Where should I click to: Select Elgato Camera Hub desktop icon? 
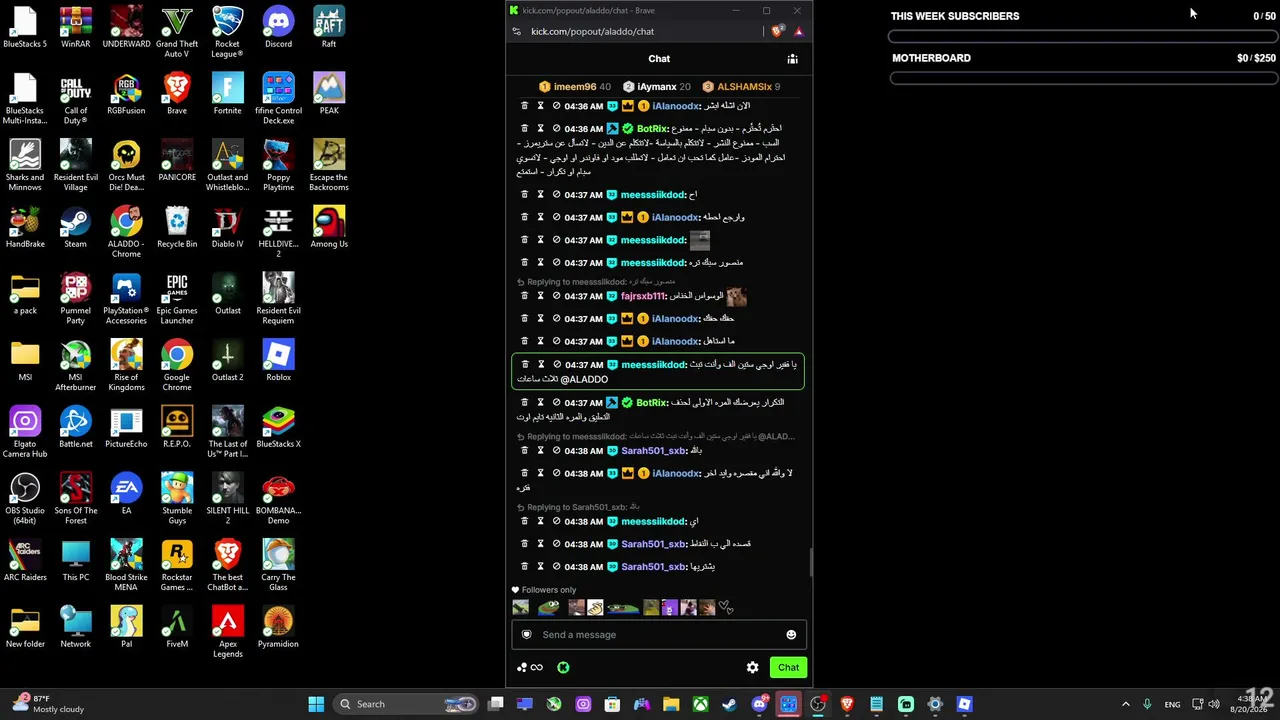pos(25,432)
